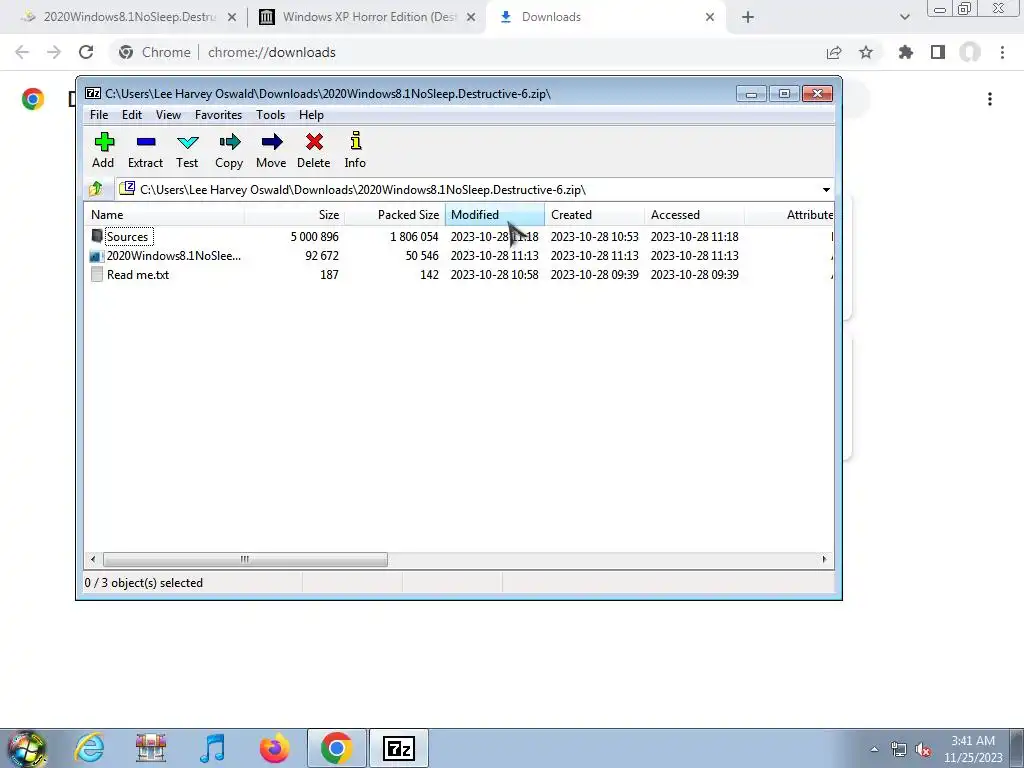1024x768 pixels.
Task: Open the Favorites menu
Action: [x=218, y=115]
